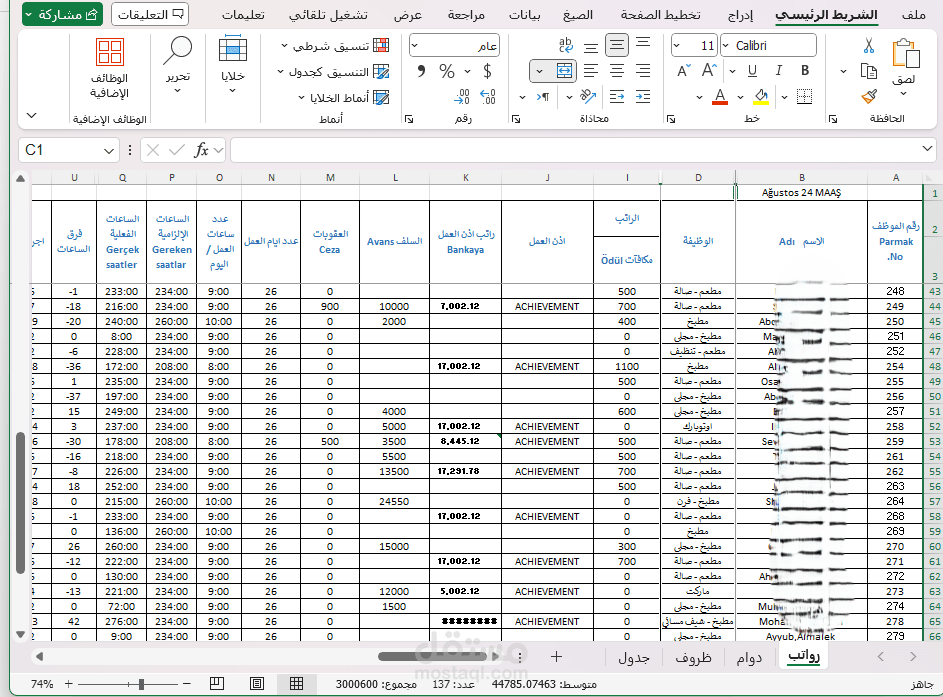Open borders dropdown arrow
The width and height of the screenshot is (943, 697).
pyautogui.click(x=784, y=97)
